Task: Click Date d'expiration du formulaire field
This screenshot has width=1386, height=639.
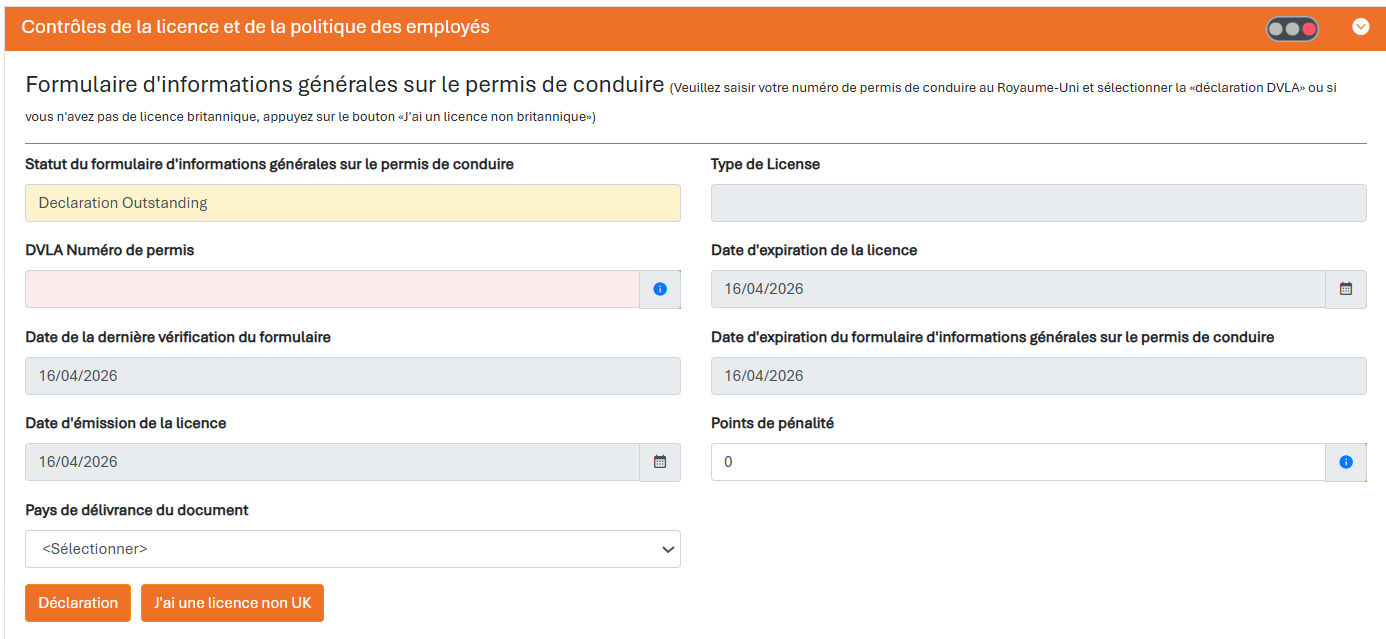Action: (1039, 376)
